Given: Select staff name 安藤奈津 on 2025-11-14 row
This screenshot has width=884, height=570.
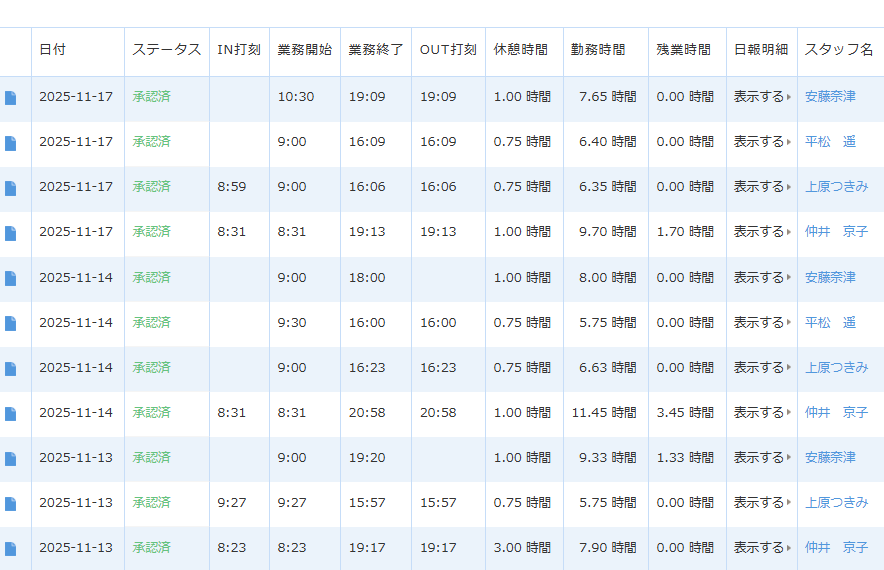Looking at the screenshot, I should (x=830, y=277).
